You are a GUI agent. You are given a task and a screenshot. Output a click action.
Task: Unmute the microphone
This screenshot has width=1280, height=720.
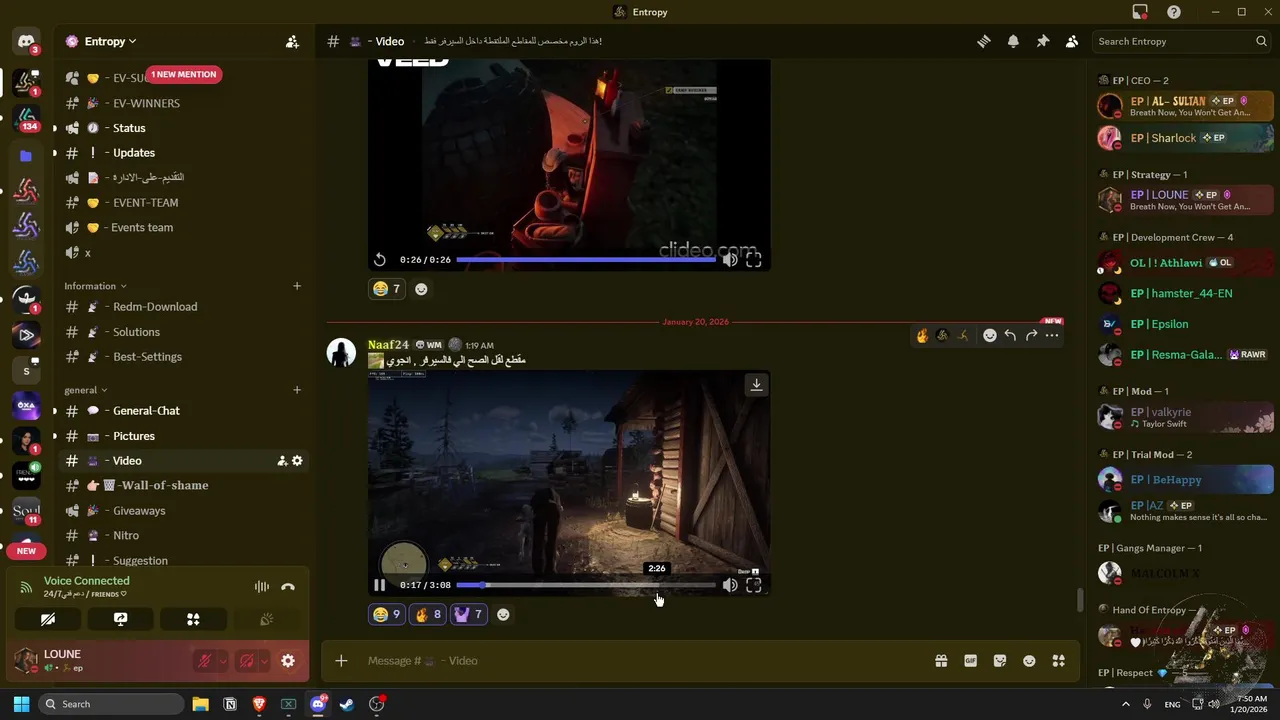204,661
